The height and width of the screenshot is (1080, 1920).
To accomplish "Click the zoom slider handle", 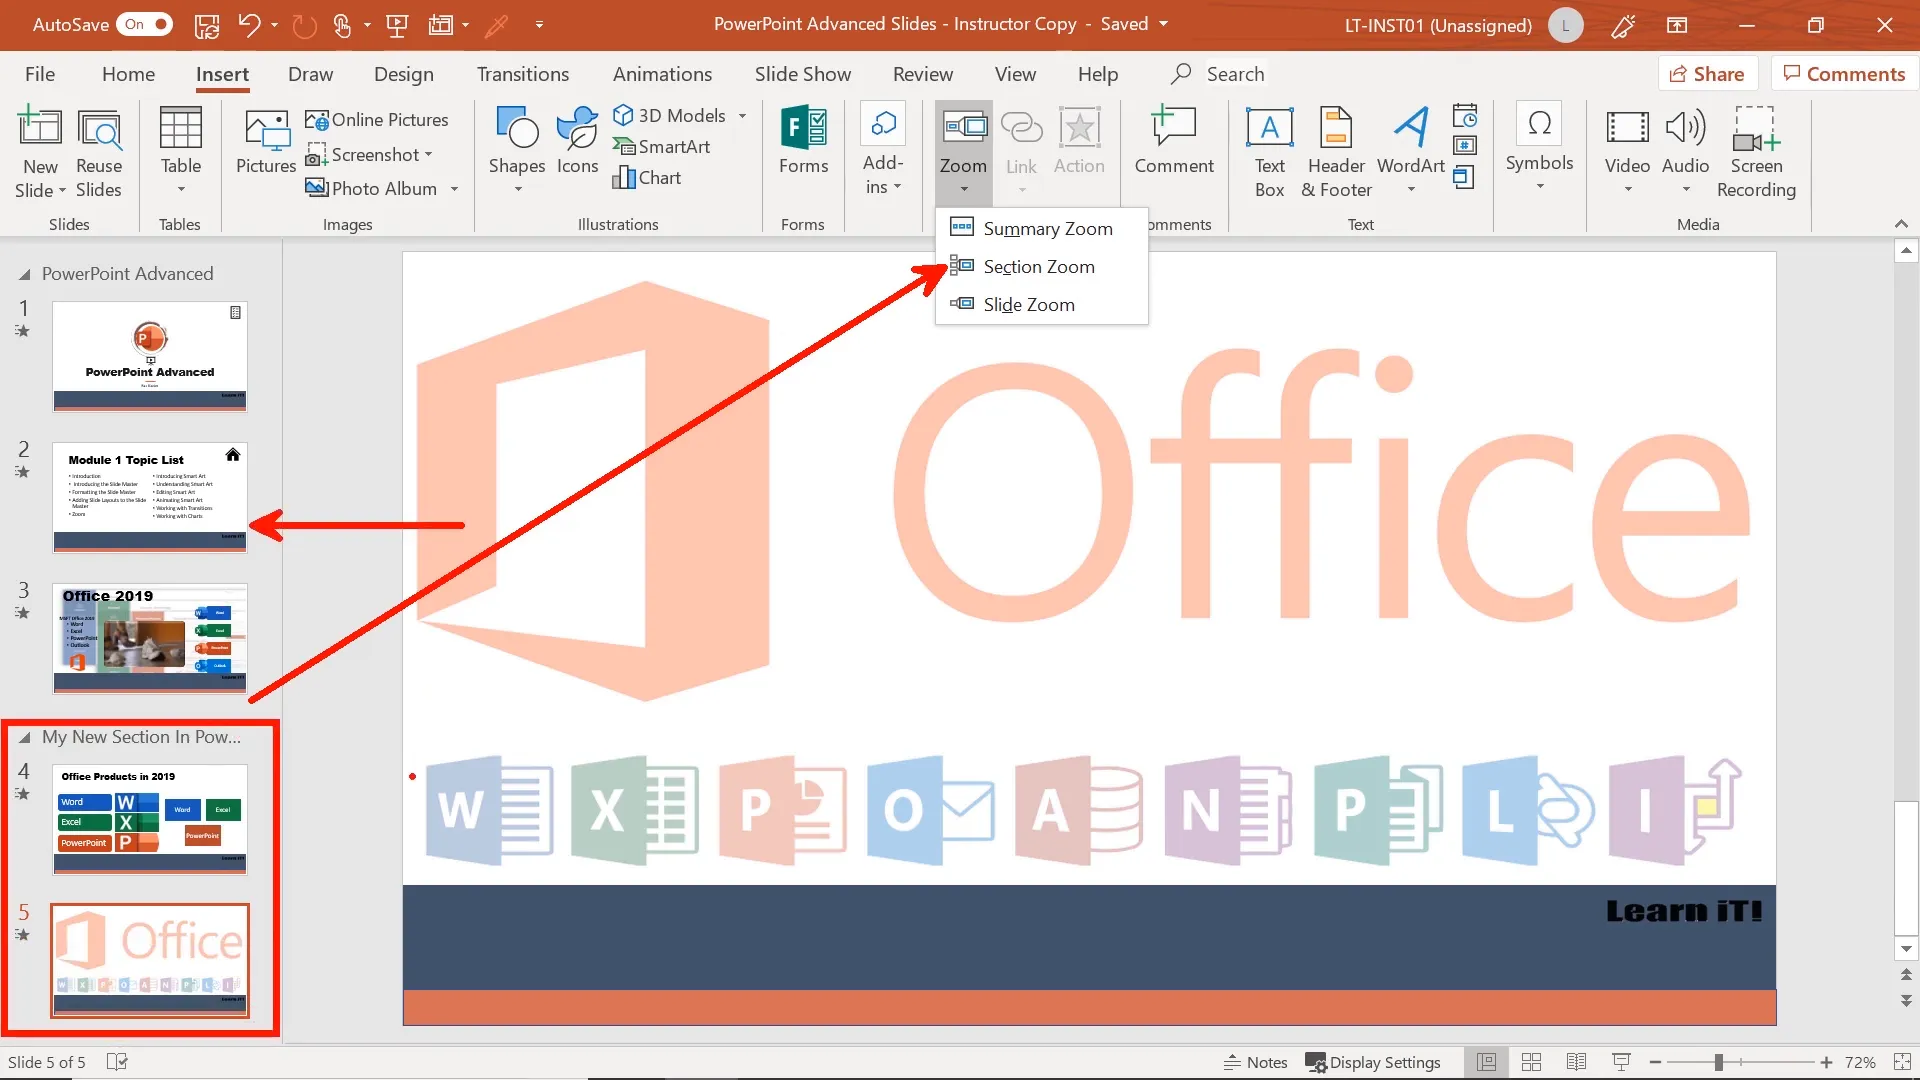I will pos(1718,1062).
